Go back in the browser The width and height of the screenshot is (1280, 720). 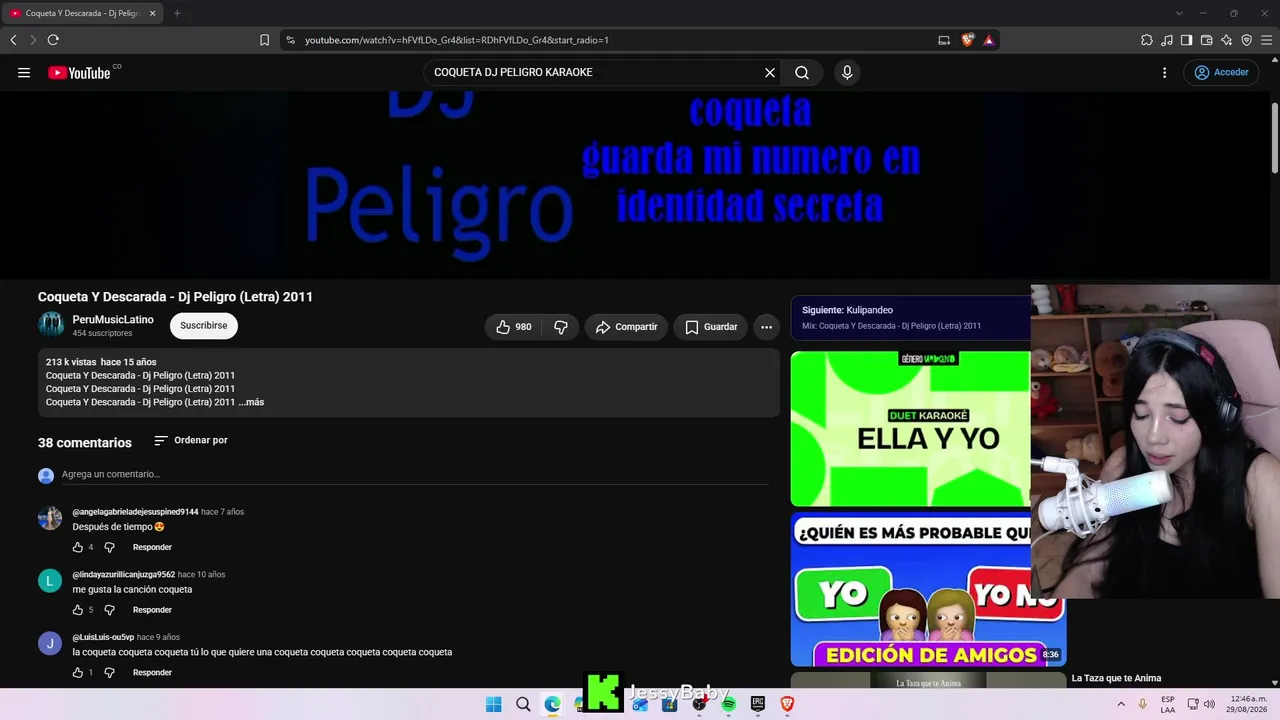point(13,40)
